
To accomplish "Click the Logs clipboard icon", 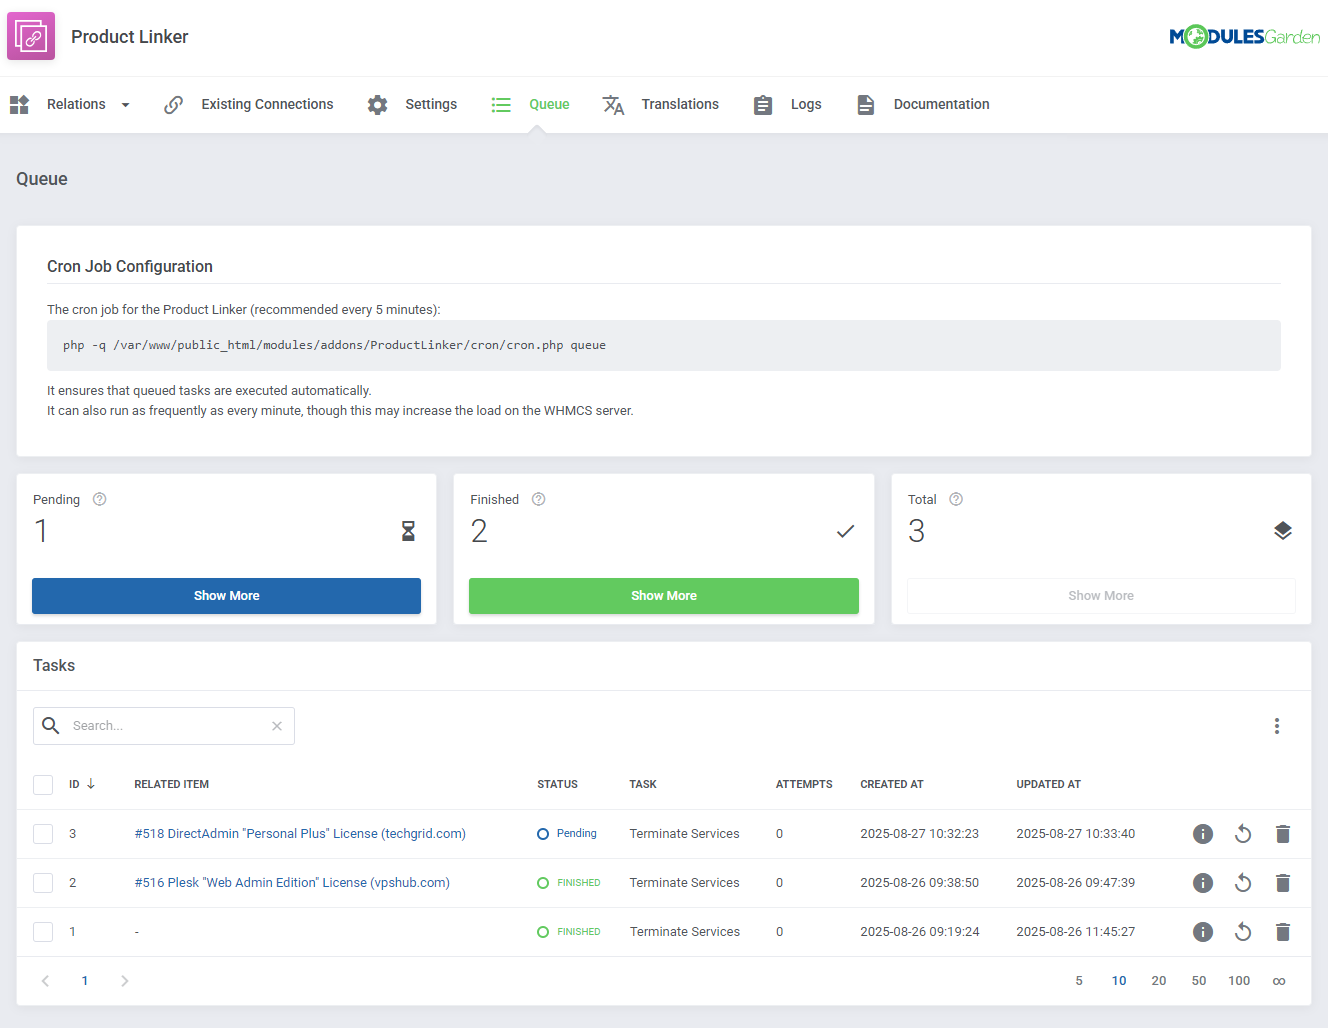I will pyautogui.click(x=762, y=104).
